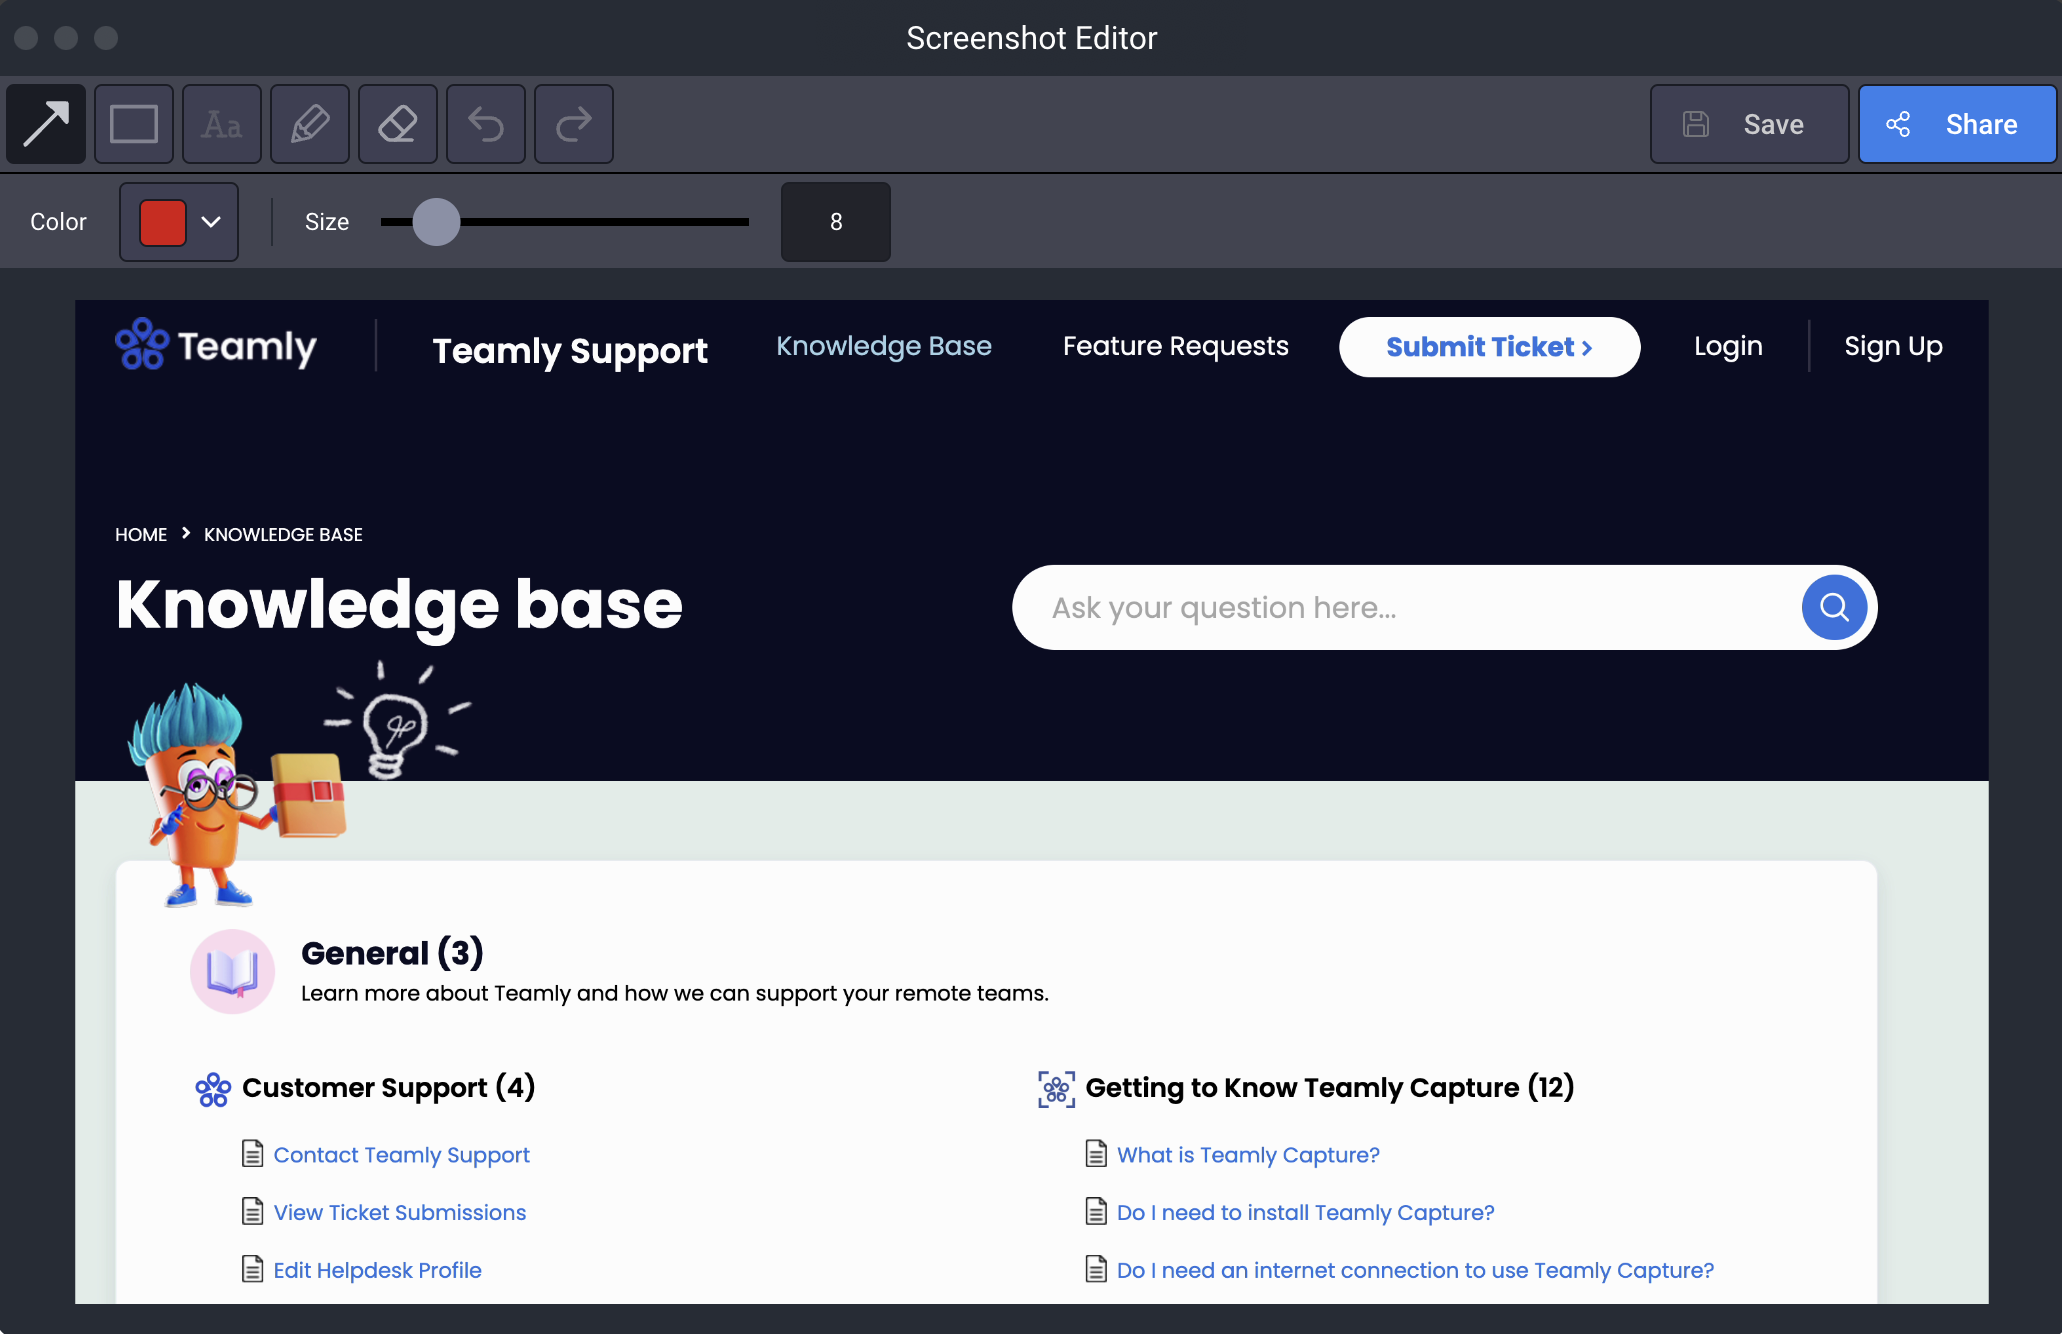The width and height of the screenshot is (2062, 1334).
Task: Select the Arrow annotation tool
Action: pyautogui.click(x=46, y=124)
